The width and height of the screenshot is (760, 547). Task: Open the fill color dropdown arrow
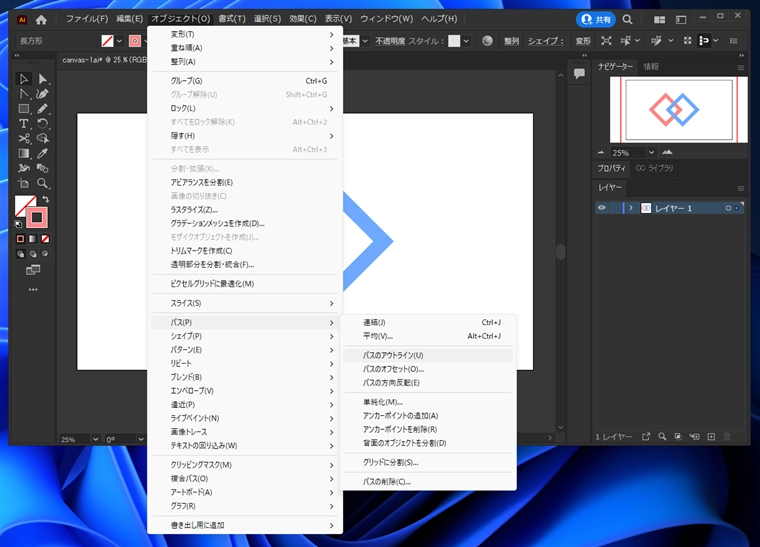click(x=119, y=41)
